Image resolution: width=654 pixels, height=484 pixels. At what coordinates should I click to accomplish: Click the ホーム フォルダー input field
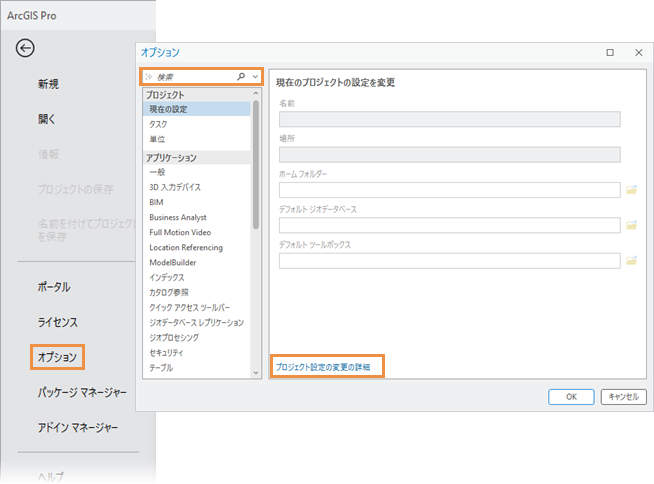point(450,190)
